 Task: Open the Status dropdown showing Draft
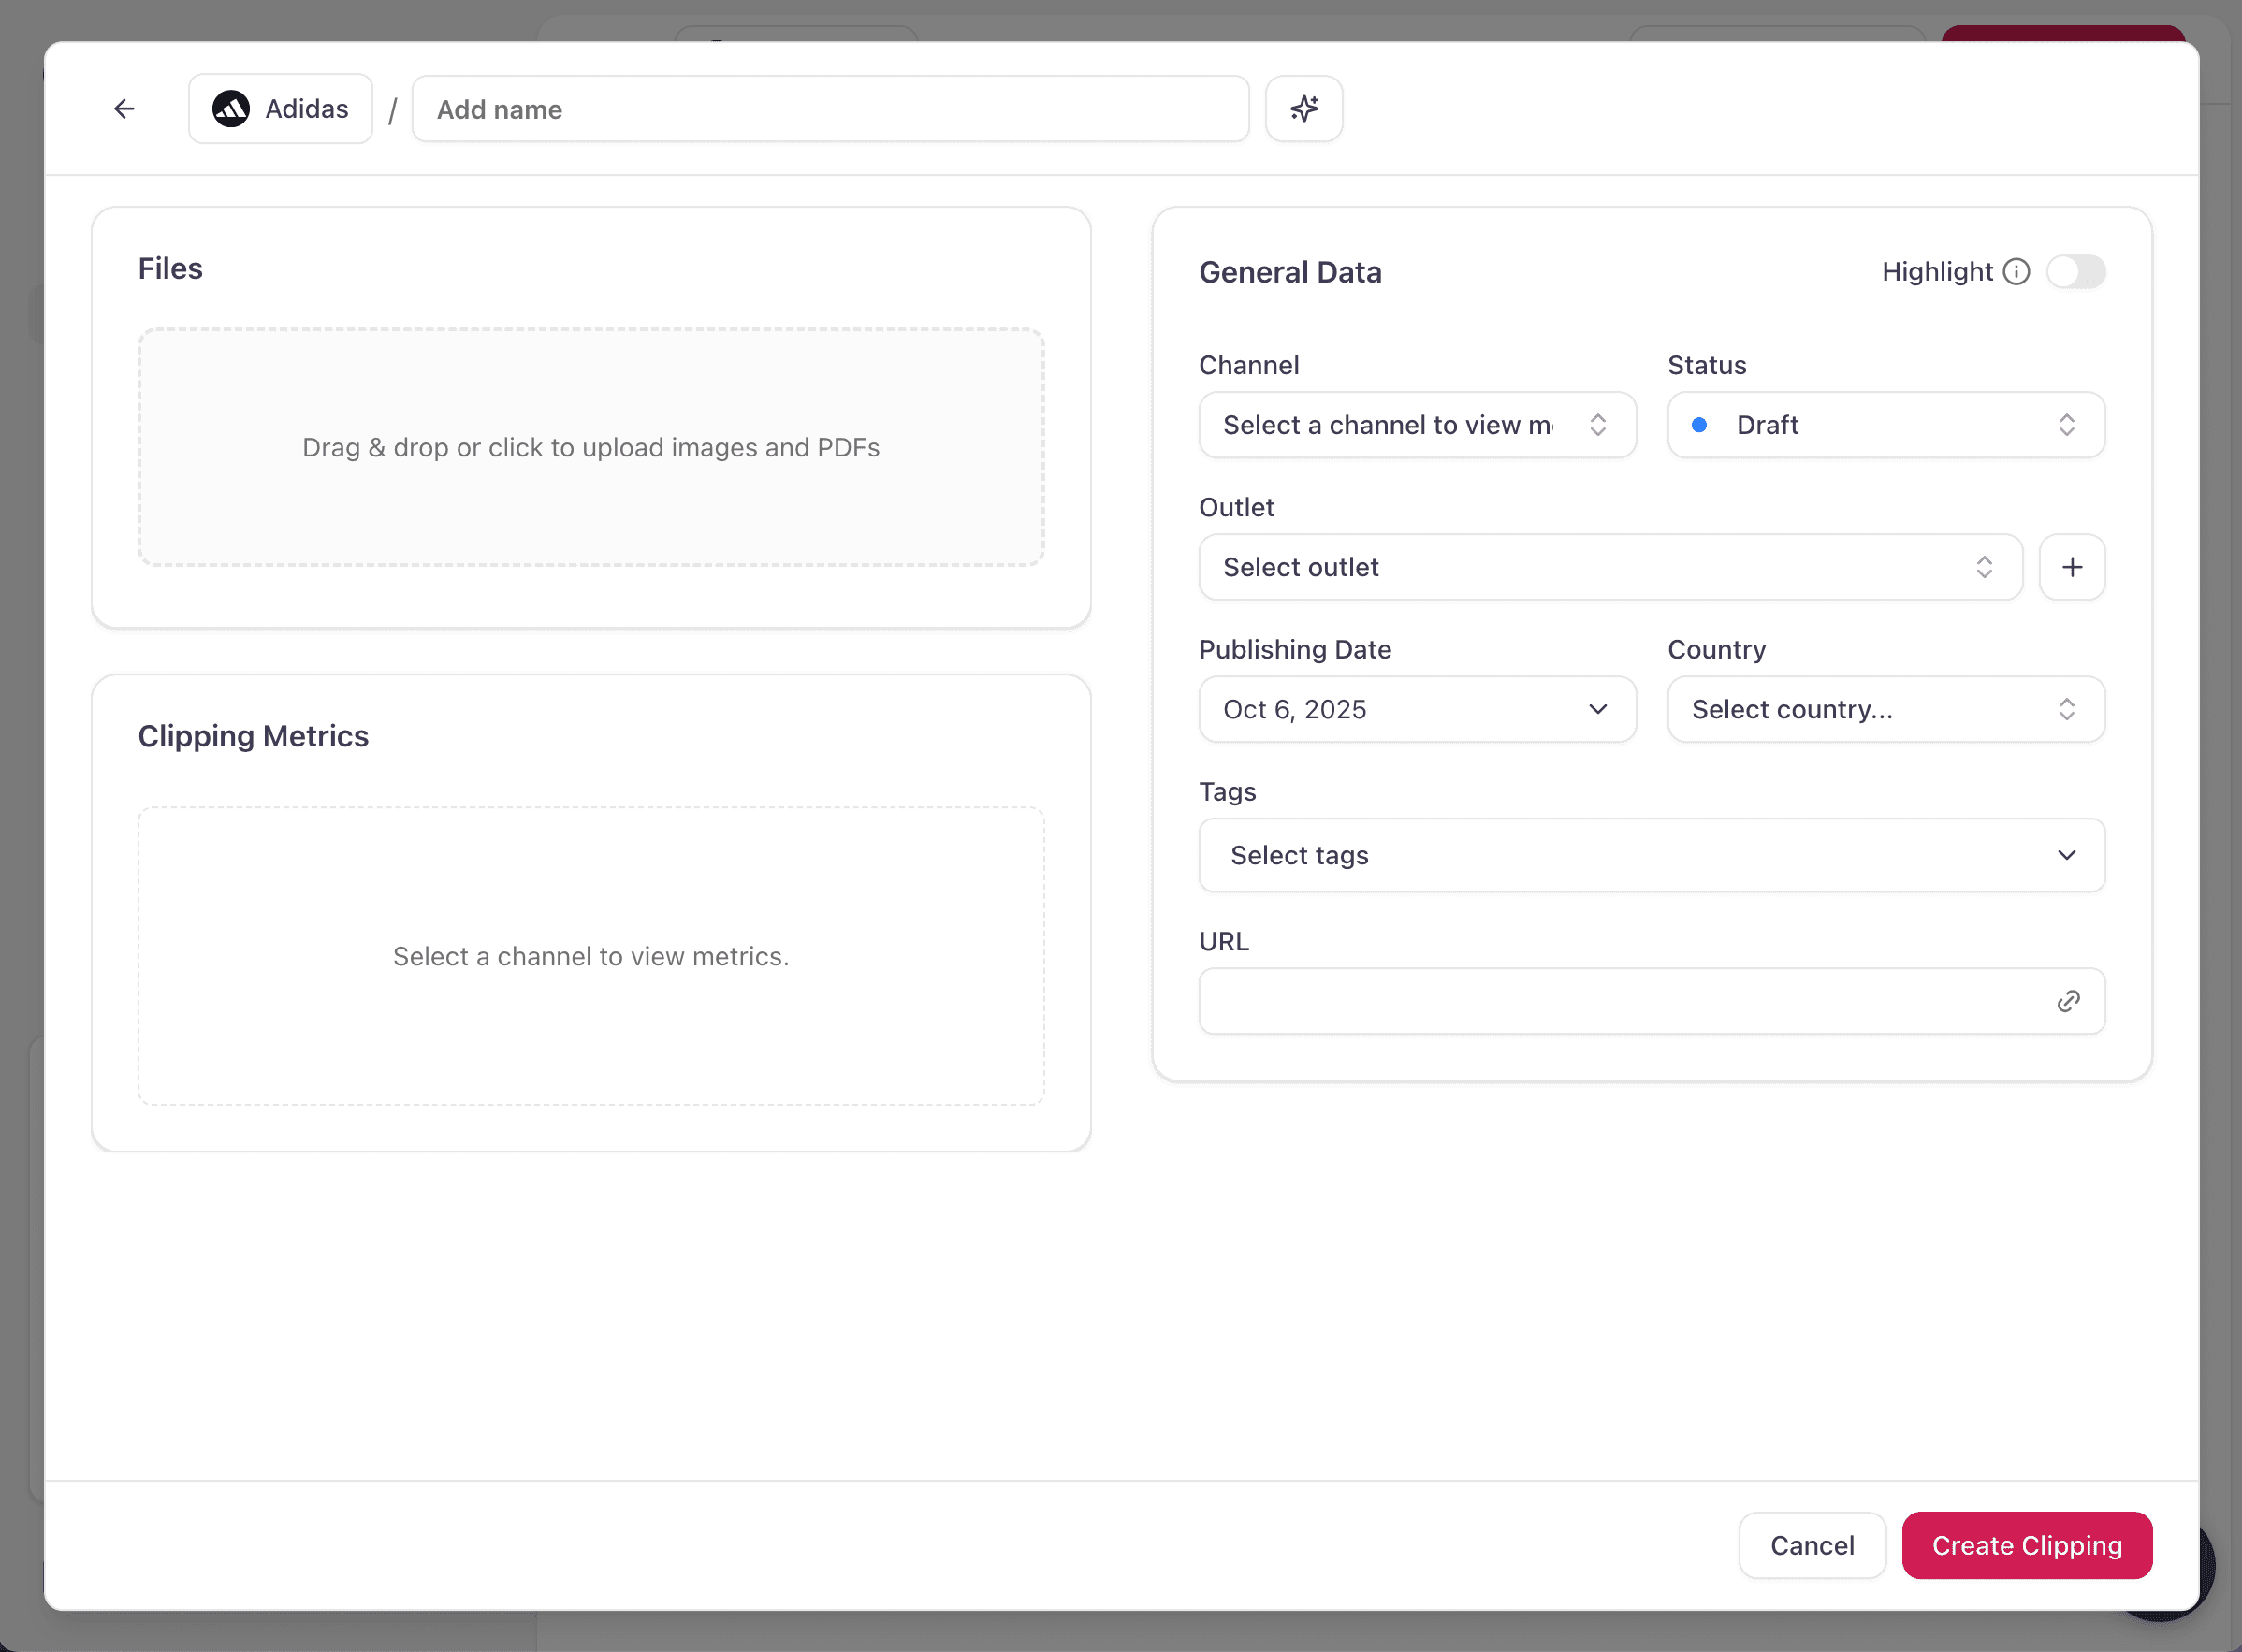point(1885,425)
